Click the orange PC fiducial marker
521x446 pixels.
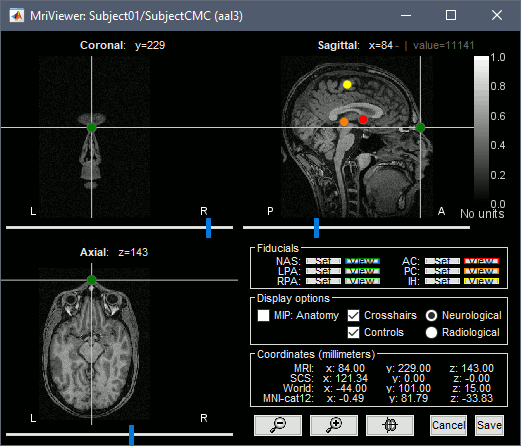[x=344, y=122]
